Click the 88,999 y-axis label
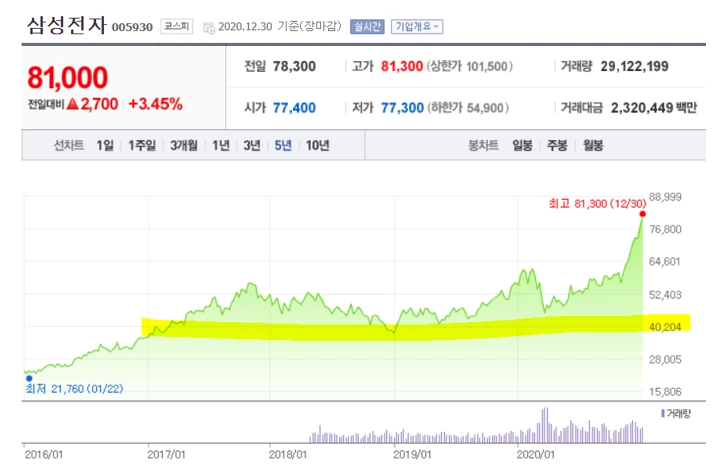The width and height of the screenshot is (726, 469). pos(665,197)
